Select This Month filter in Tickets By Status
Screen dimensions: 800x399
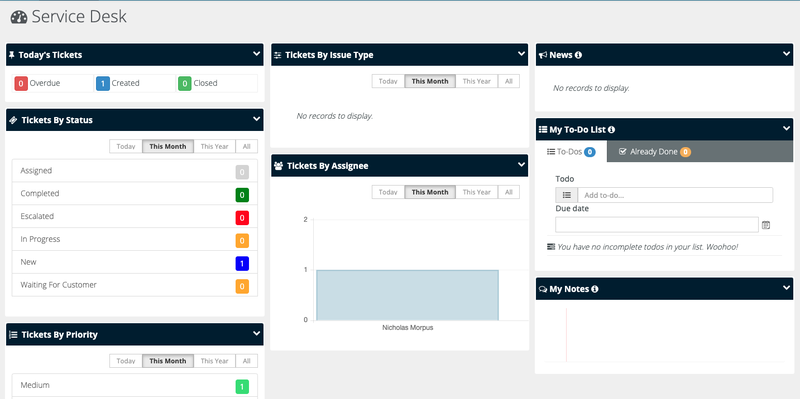(x=168, y=146)
